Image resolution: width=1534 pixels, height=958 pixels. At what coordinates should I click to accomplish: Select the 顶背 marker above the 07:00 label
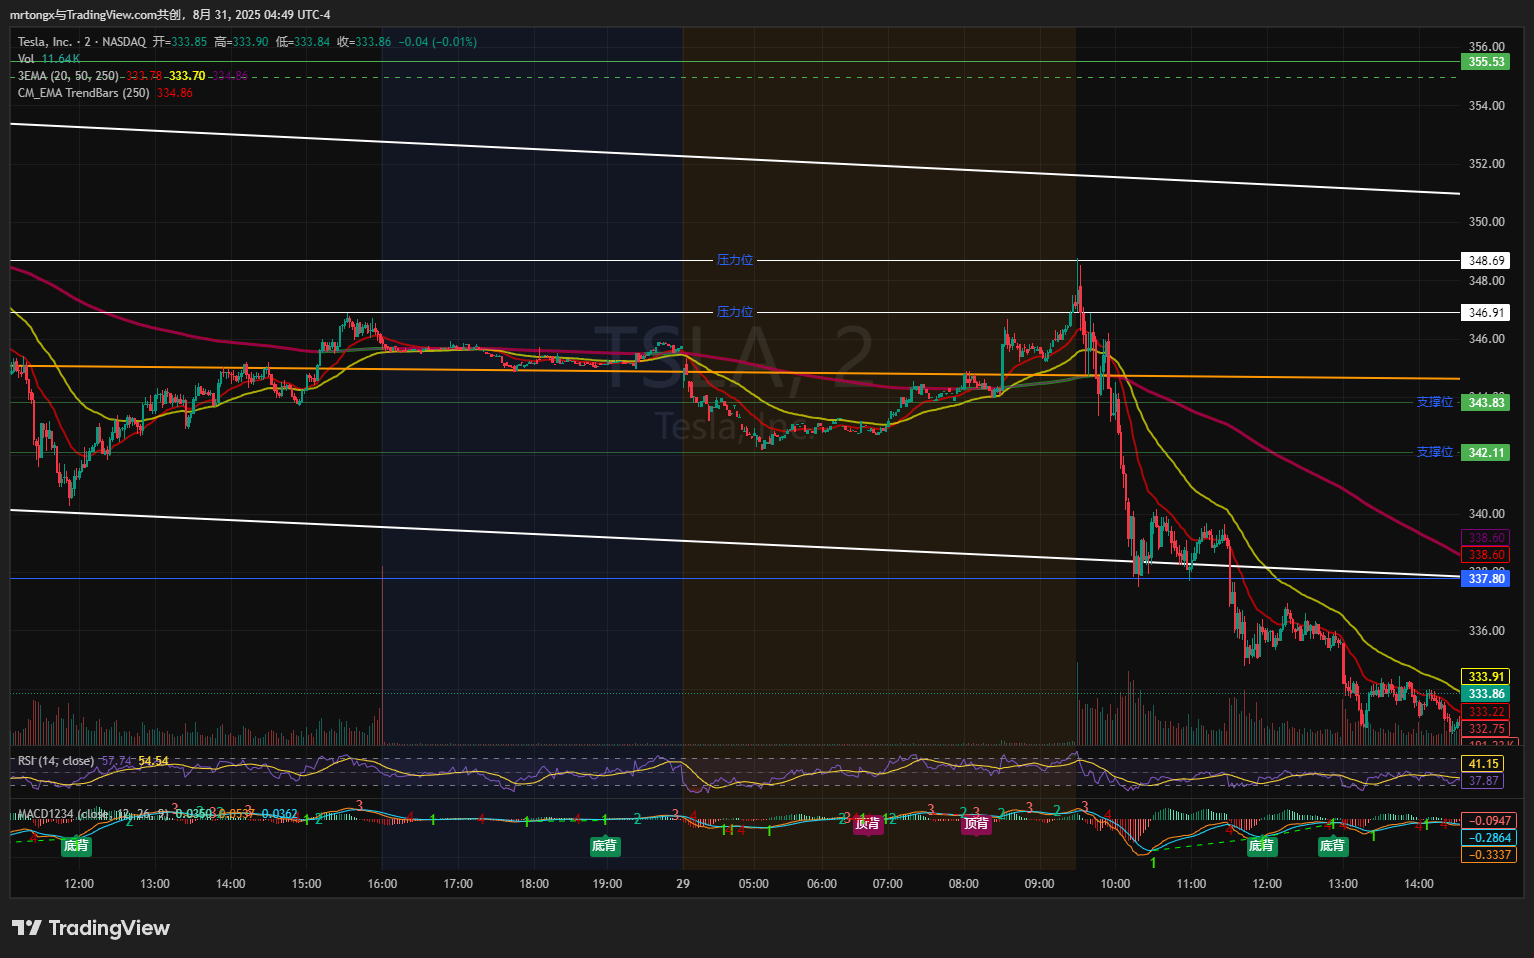tap(868, 824)
